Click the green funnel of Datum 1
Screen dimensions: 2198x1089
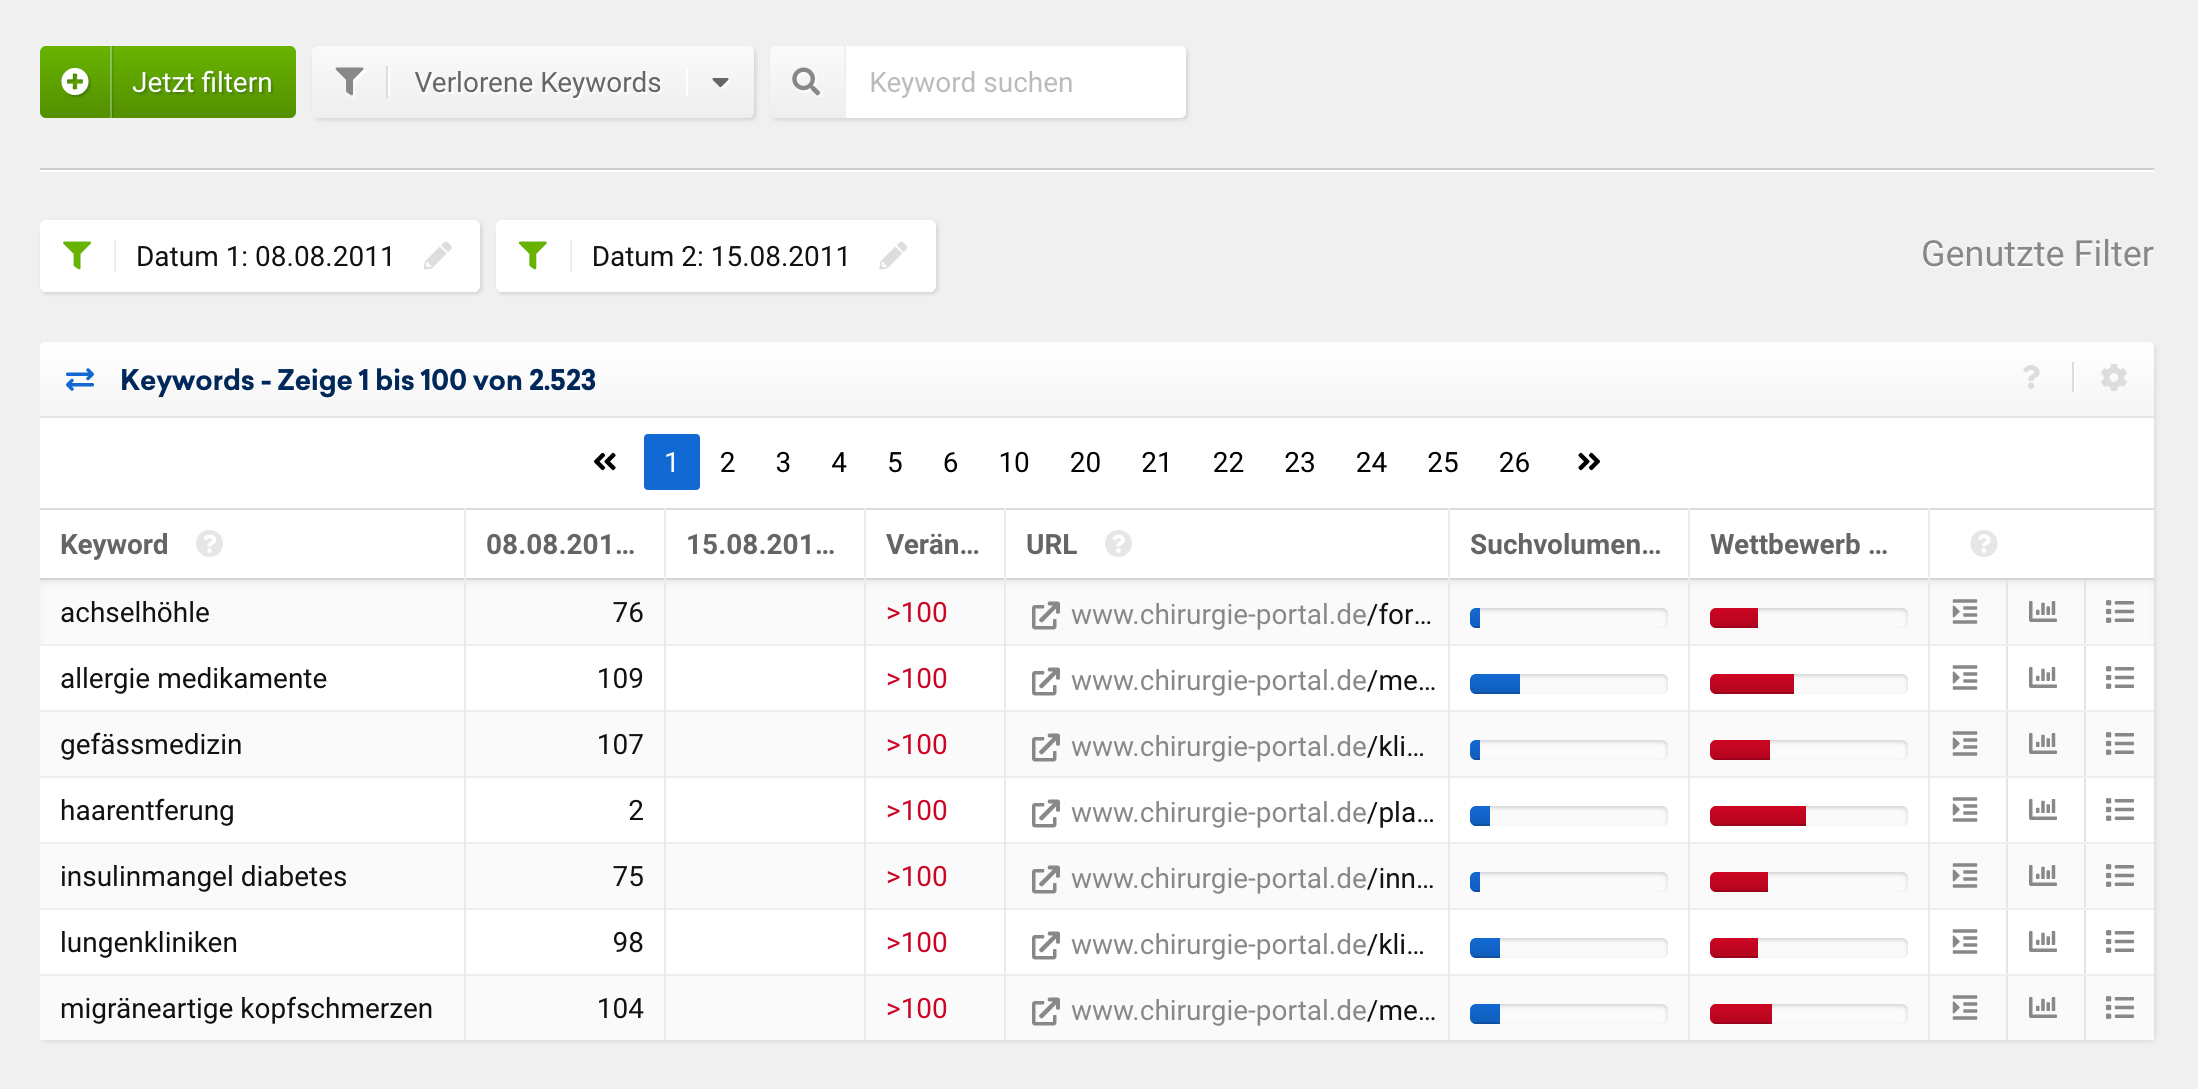pos(77,256)
